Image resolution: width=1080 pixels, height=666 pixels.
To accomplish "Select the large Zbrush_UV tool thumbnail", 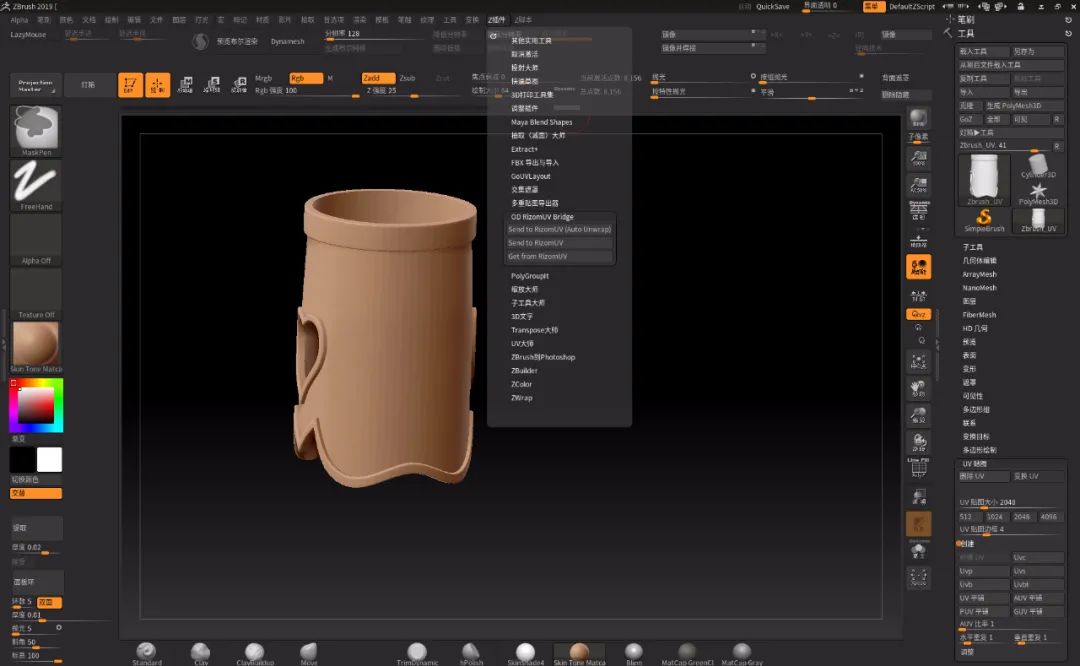I will click(984, 179).
